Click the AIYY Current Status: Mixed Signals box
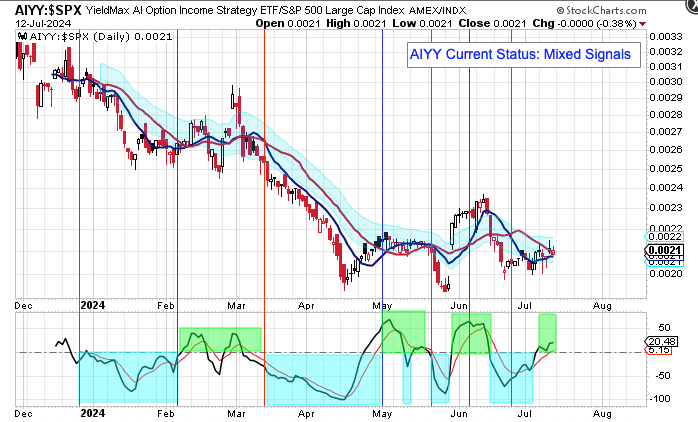The image size is (698, 422). 520,54
